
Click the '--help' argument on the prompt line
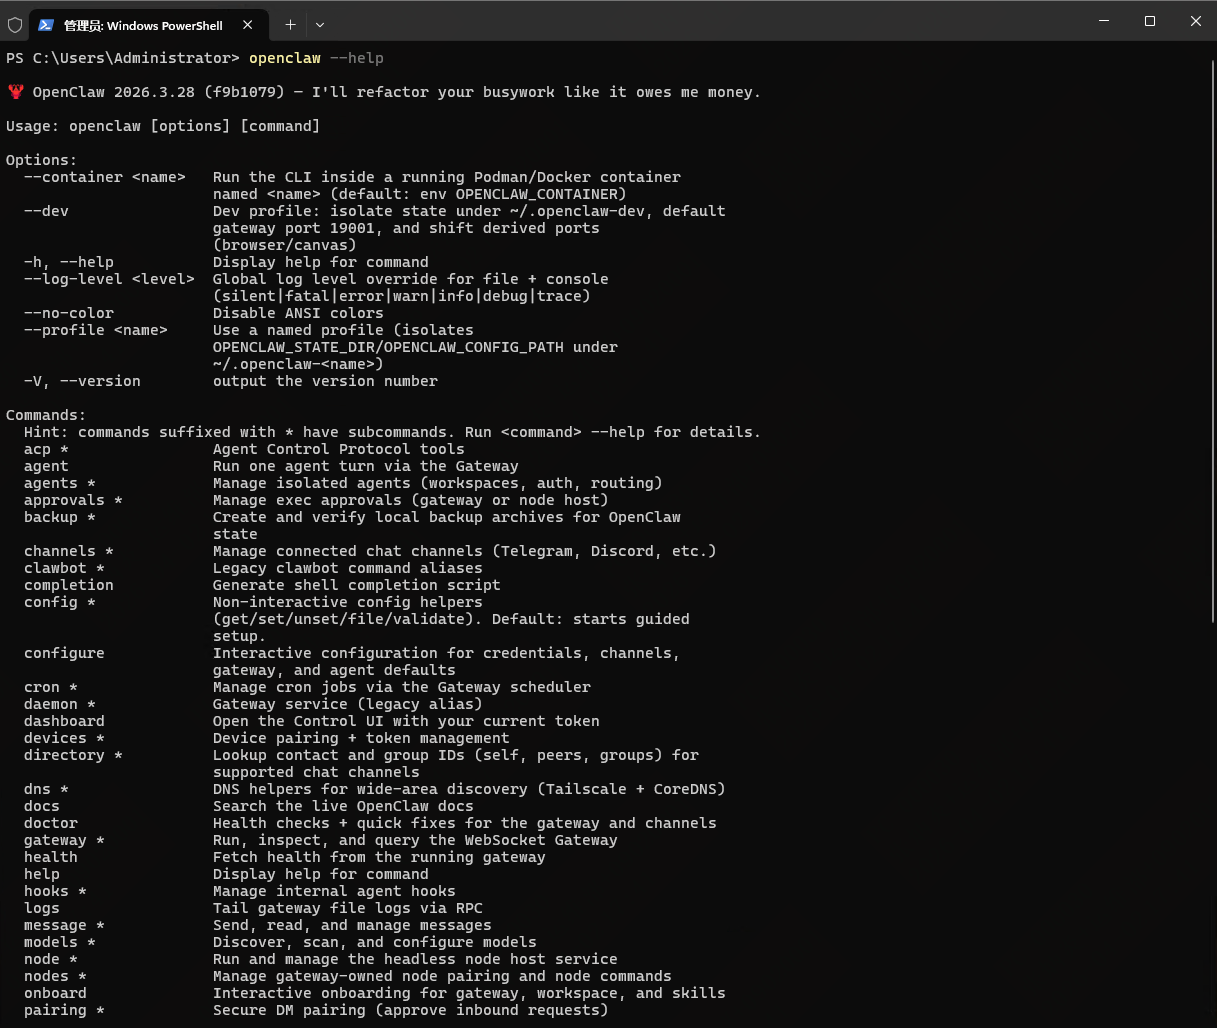[x=357, y=58]
